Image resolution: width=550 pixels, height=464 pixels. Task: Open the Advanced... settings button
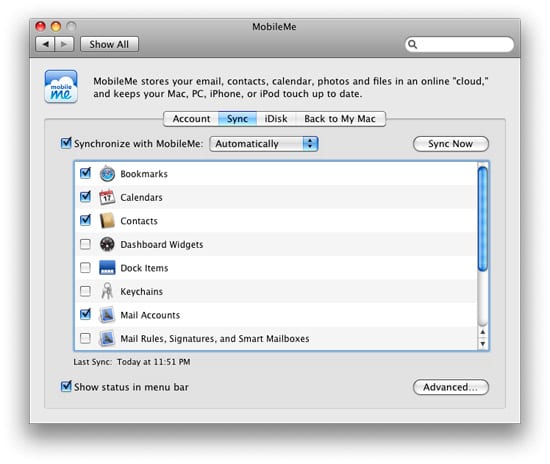pos(451,387)
